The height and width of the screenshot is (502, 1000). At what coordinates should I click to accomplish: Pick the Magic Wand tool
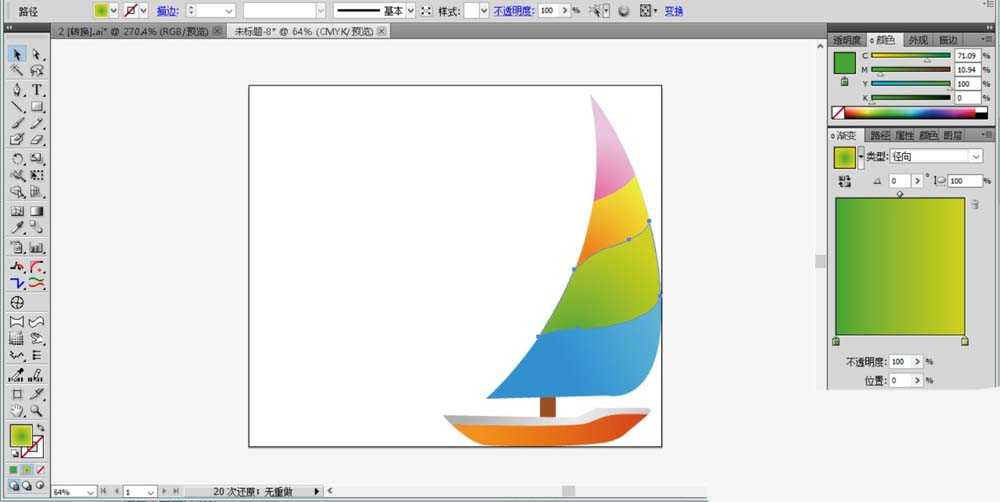(x=17, y=71)
